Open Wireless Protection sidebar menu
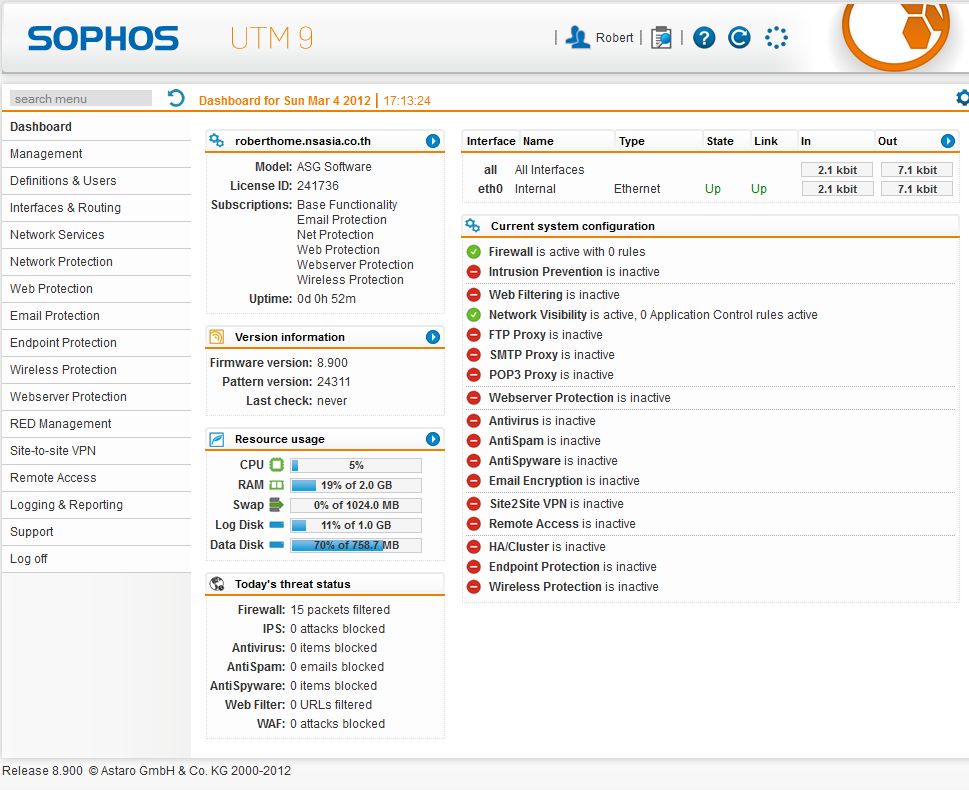The width and height of the screenshot is (969, 790). point(96,370)
